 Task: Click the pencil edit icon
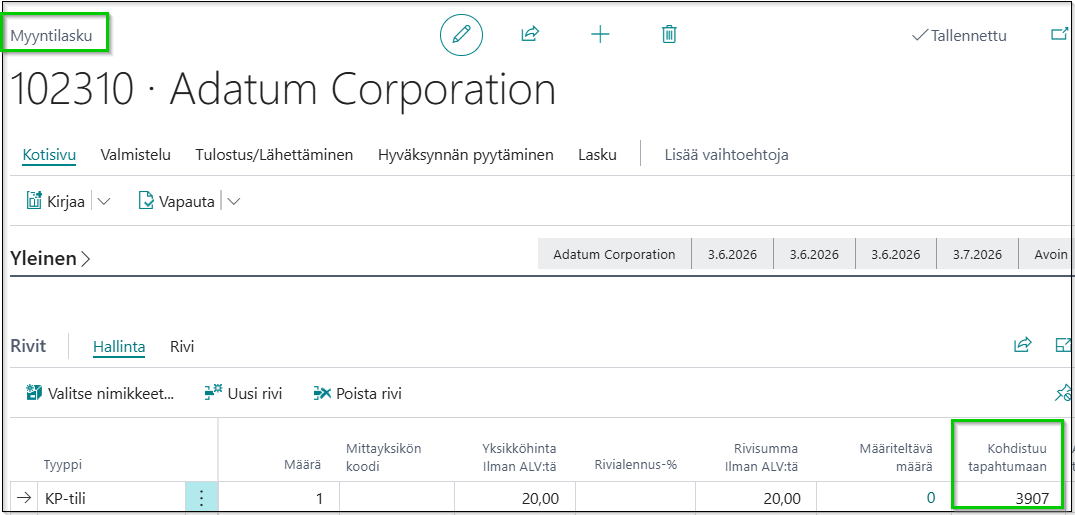click(x=461, y=34)
